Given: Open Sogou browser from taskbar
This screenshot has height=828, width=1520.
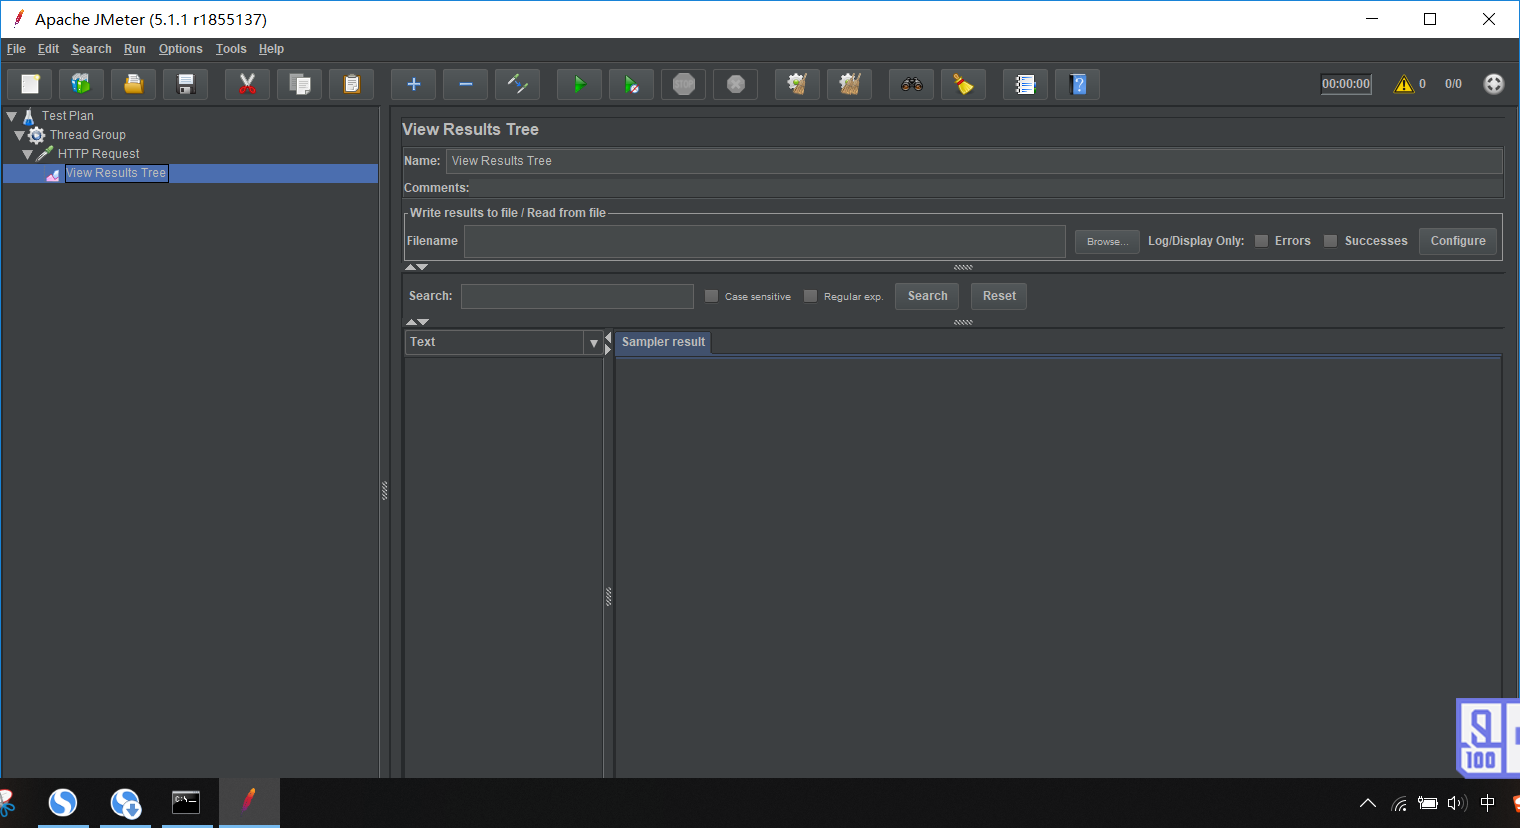Looking at the screenshot, I should [x=63, y=802].
